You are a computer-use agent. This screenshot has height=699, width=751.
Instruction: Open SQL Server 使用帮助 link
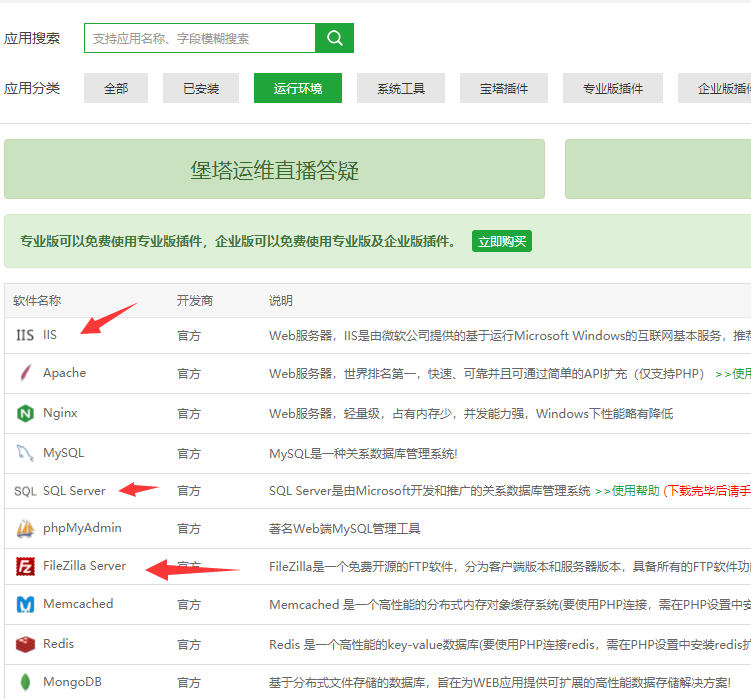[x=631, y=491]
